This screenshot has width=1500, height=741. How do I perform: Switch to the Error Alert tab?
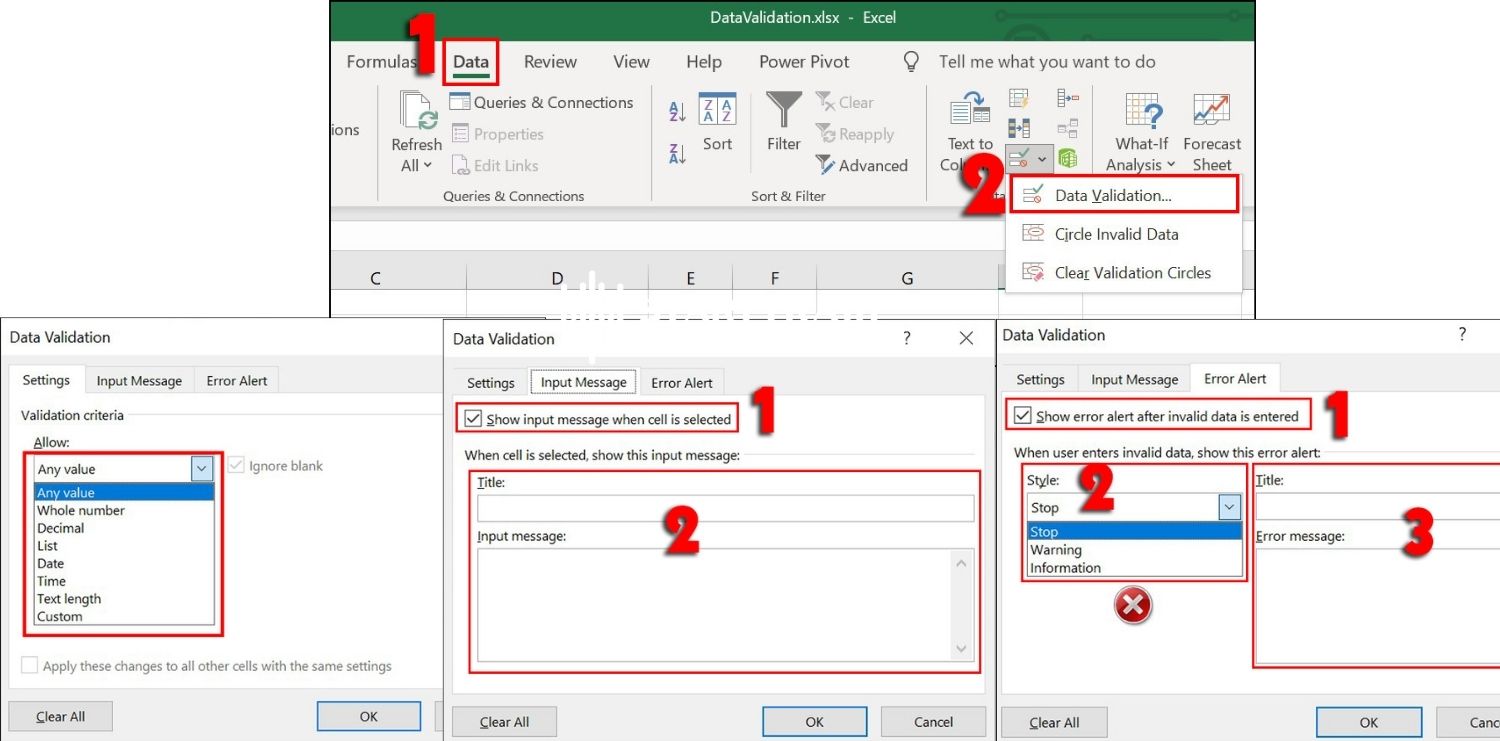(1235, 378)
